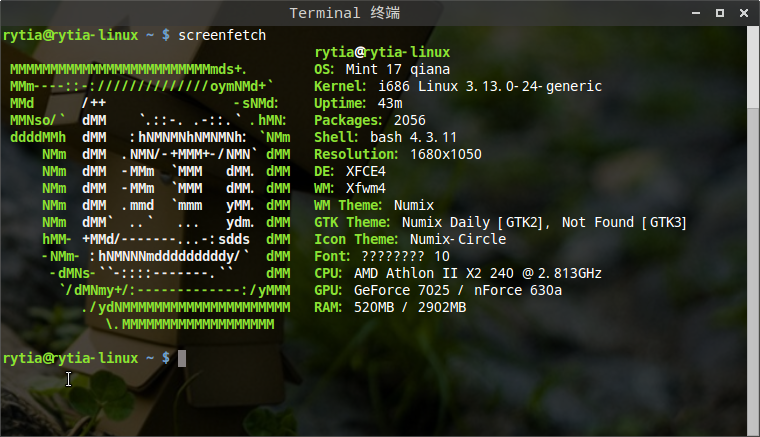The image size is (760, 437).
Task: Click the block cursor at the prompt
Action: tap(182, 359)
